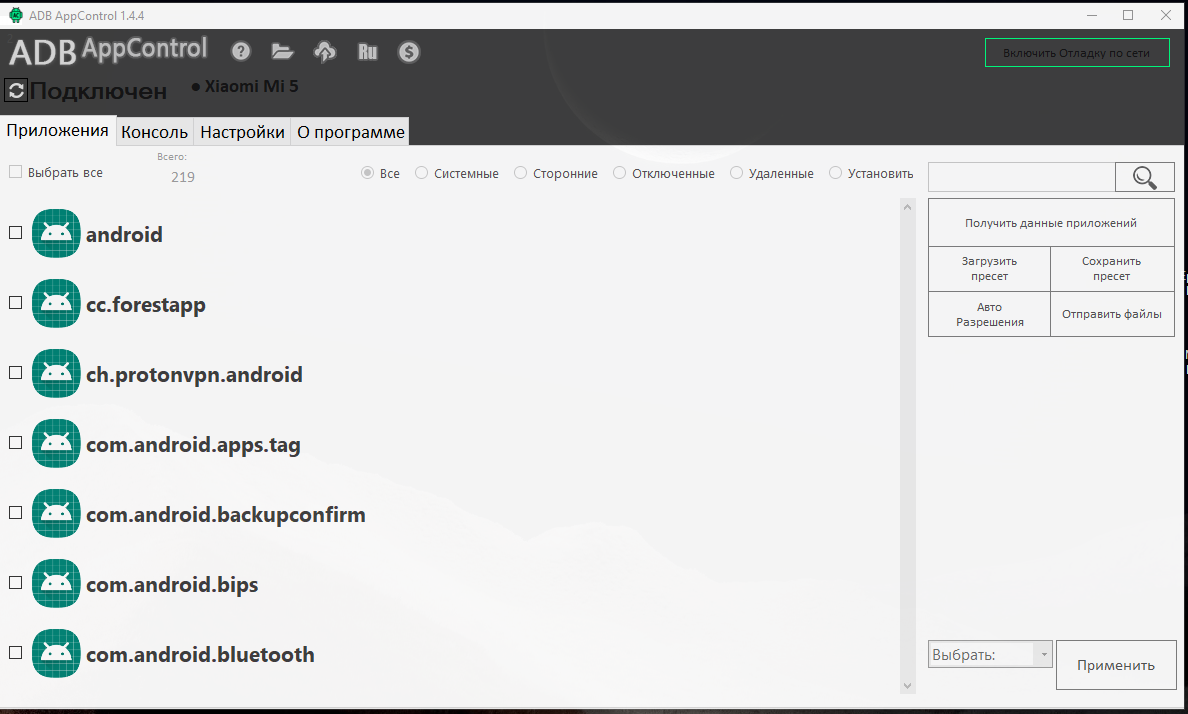Click the list scrollbar up arrow
The width and height of the screenshot is (1188, 714).
pos(908,207)
